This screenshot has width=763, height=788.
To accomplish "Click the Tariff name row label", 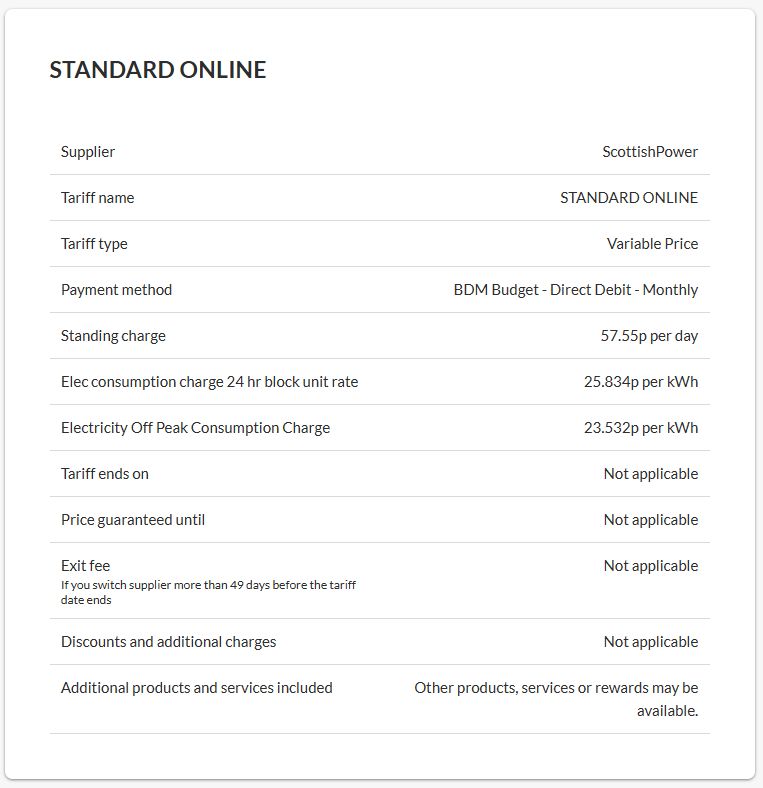I will [x=97, y=198].
